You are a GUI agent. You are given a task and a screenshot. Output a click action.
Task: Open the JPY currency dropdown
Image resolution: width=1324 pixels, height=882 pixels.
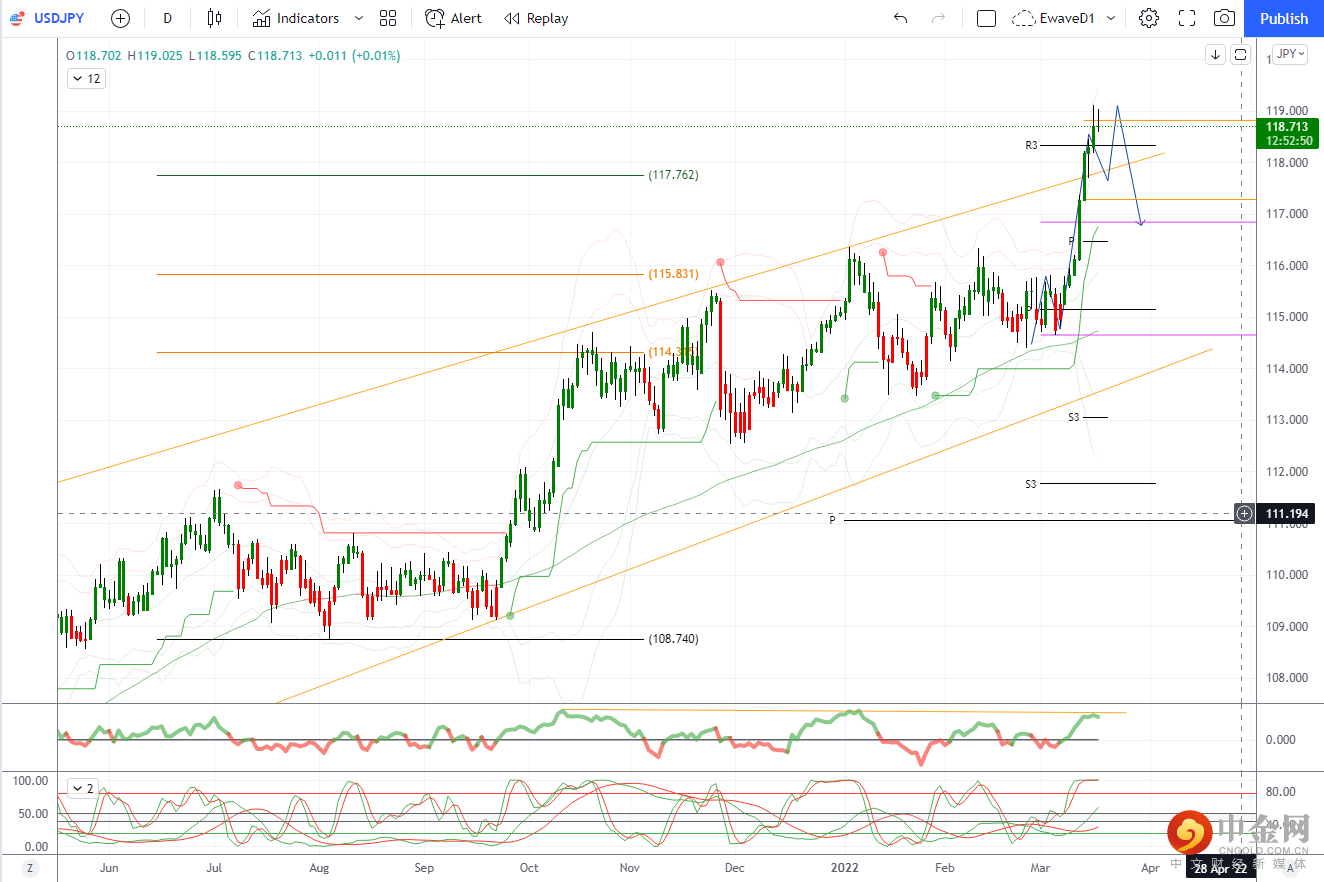1290,55
